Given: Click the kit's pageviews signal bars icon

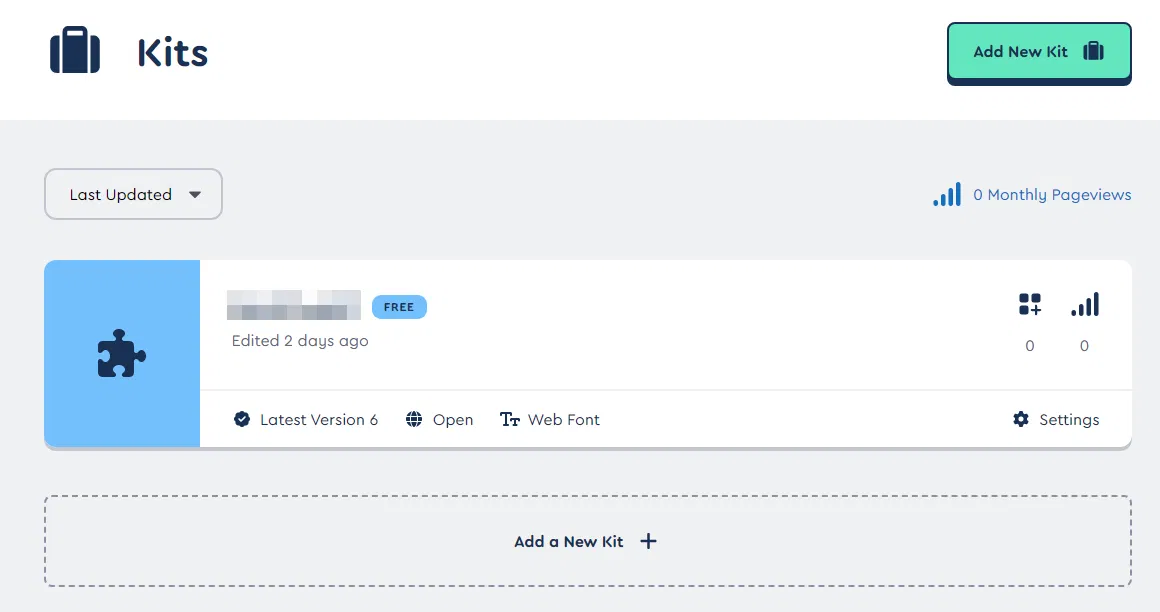Looking at the screenshot, I should tap(1085, 305).
